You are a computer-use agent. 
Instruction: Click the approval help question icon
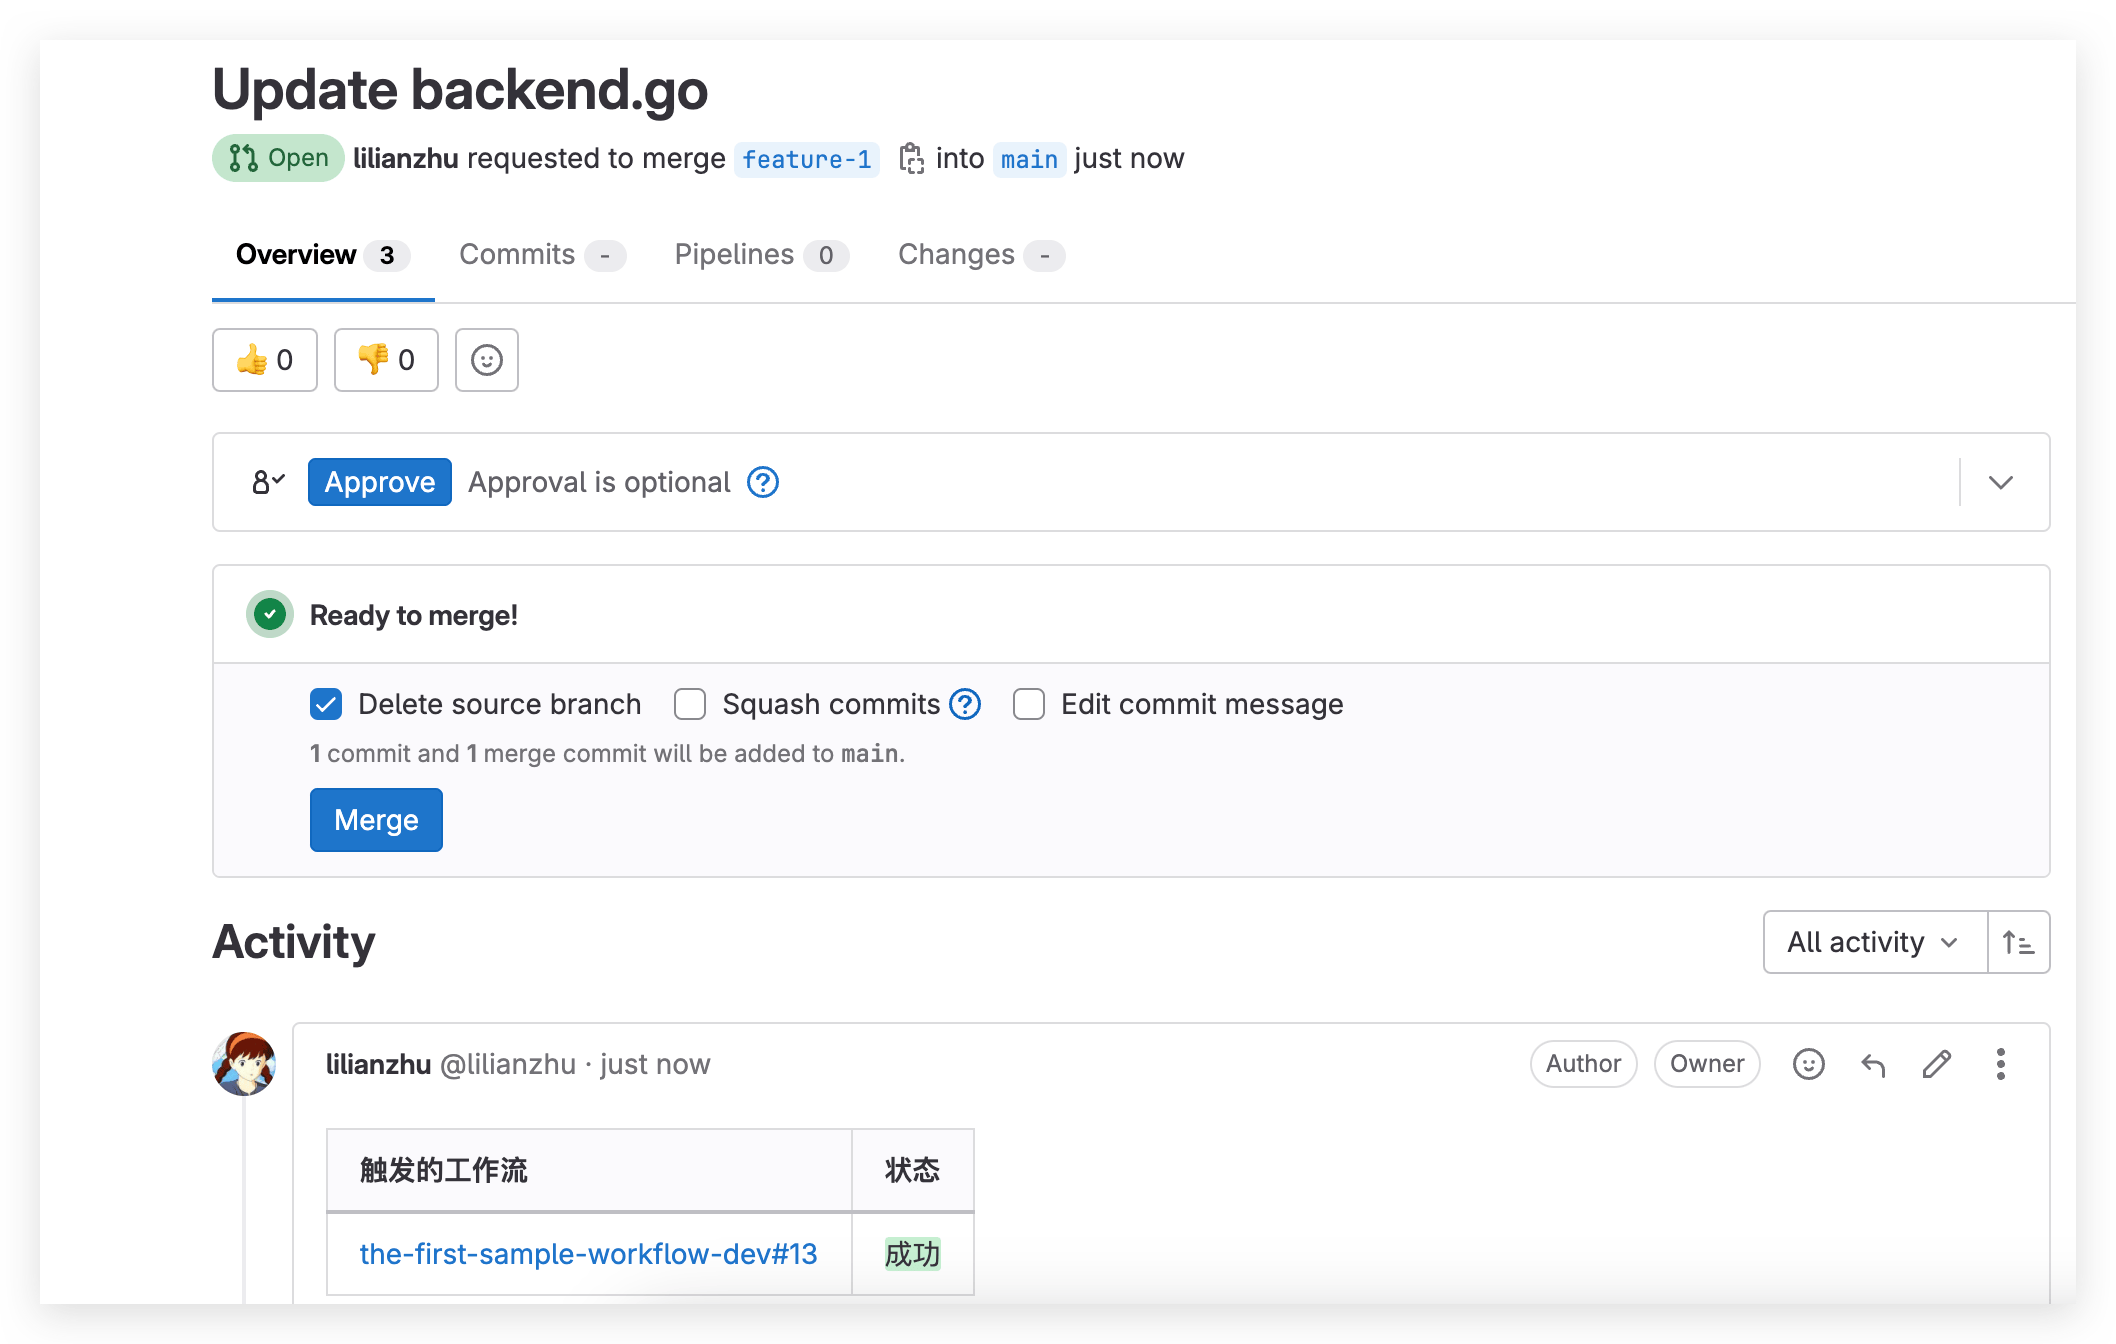click(763, 483)
